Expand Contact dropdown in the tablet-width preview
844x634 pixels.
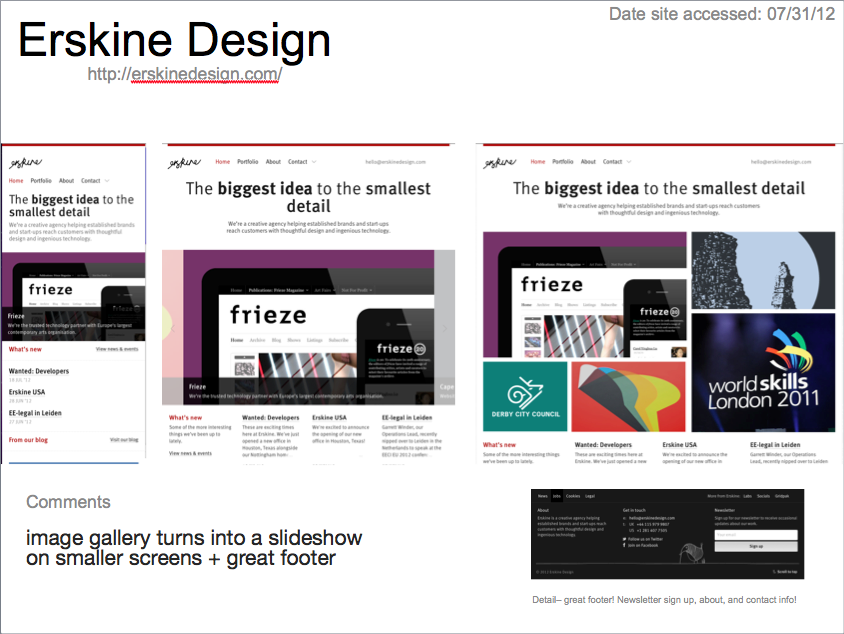(x=301, y=162)
